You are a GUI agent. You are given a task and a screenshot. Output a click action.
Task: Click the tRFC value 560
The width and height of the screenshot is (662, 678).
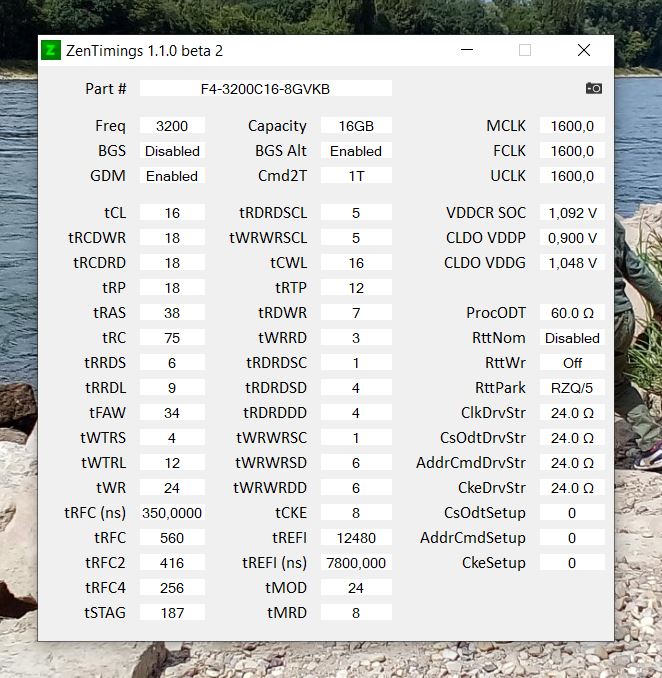(172, 538)
